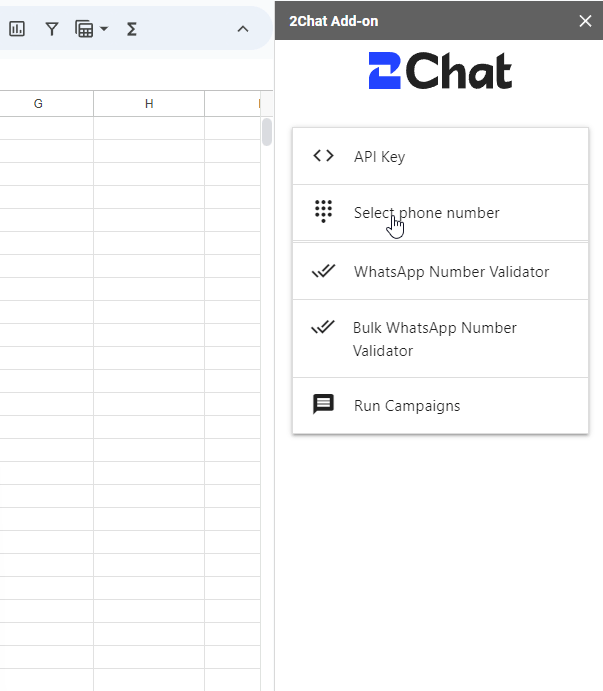Click the Create a filter funnel icon

pos(52,29)
